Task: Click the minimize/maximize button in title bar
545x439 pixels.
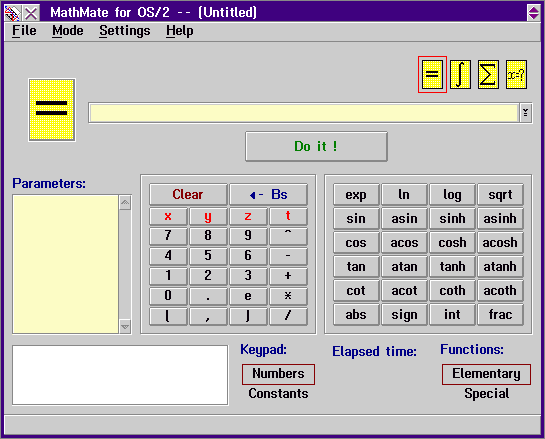Action: pyautogui.click(x=534, y=13)
